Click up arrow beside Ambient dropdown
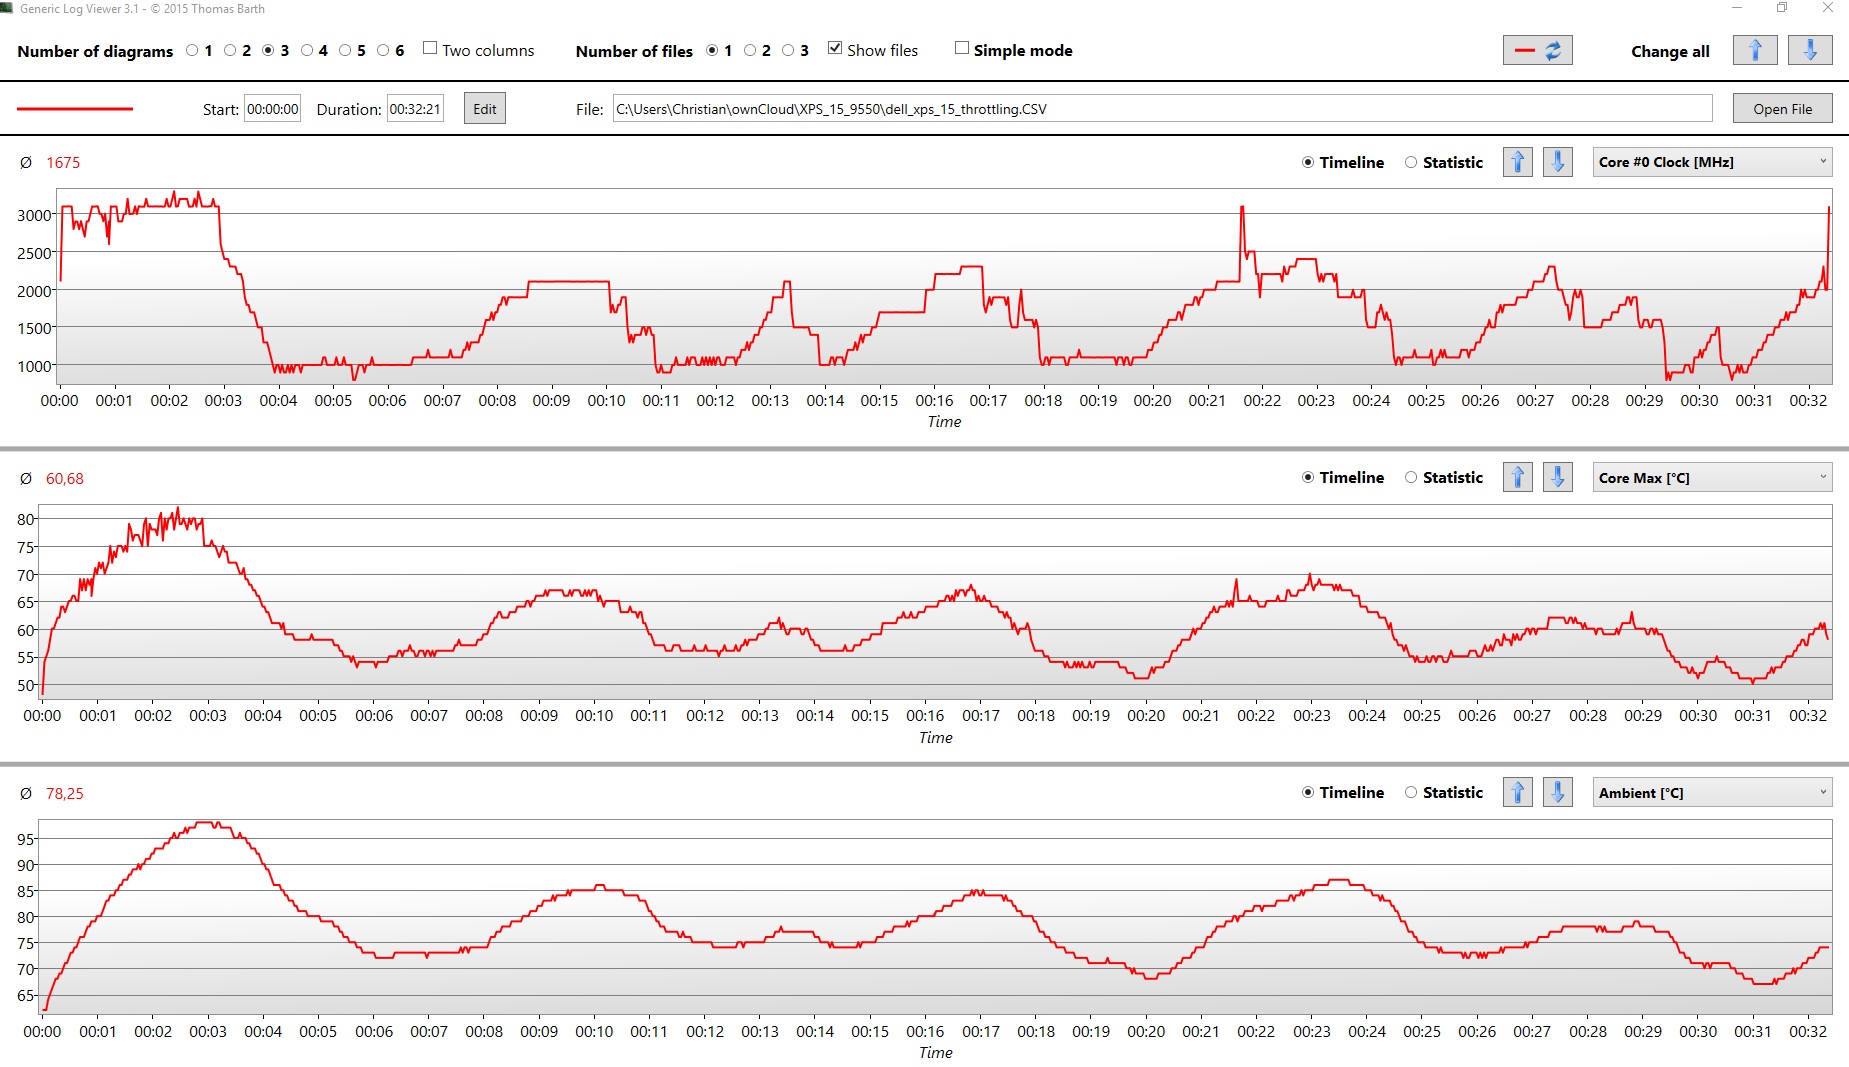 pyautogui.click(x=1518, y=793)
